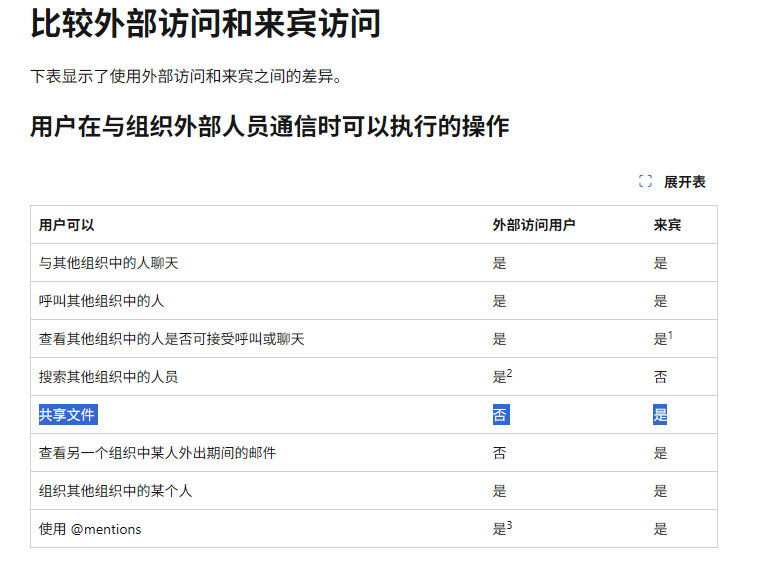Click the 搜索其他组织中的人员 row text
773x570 pixels.
(108, 377)
